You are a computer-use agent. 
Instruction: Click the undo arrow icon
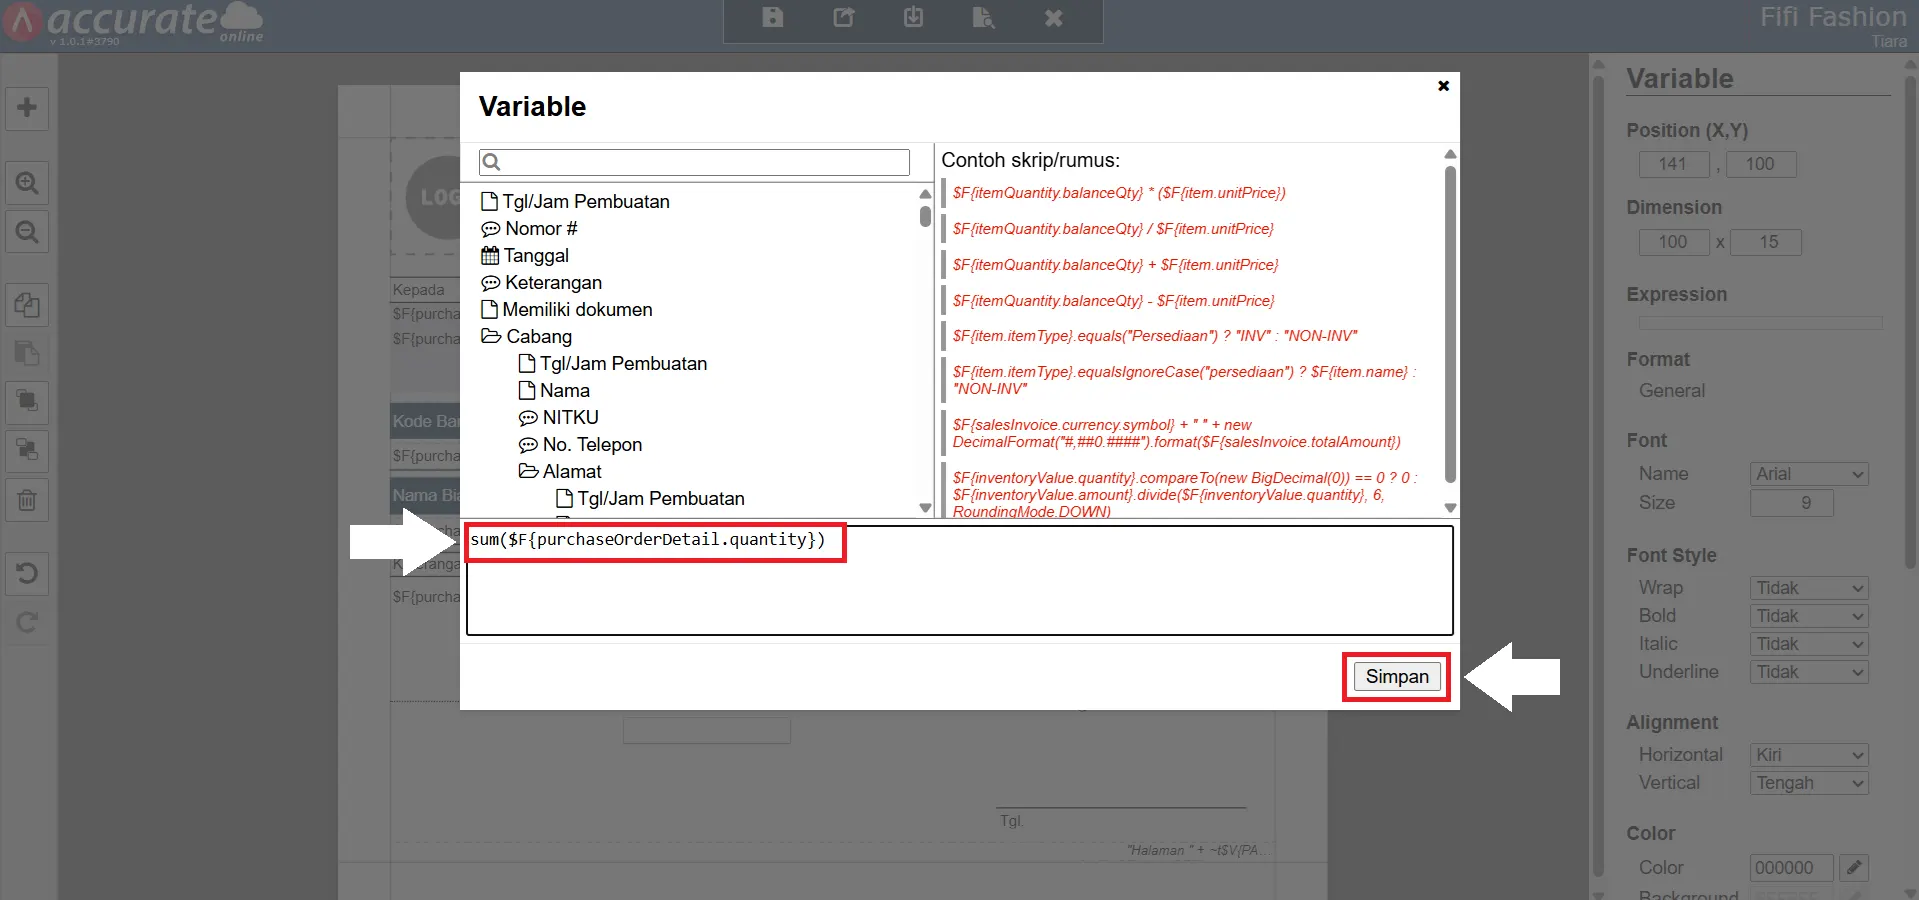tap(27, 573)
